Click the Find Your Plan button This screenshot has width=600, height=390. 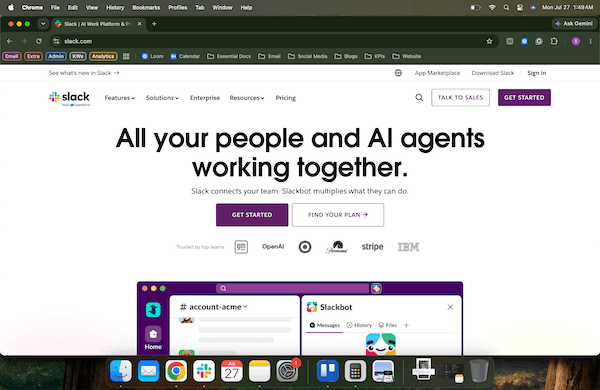338,215
